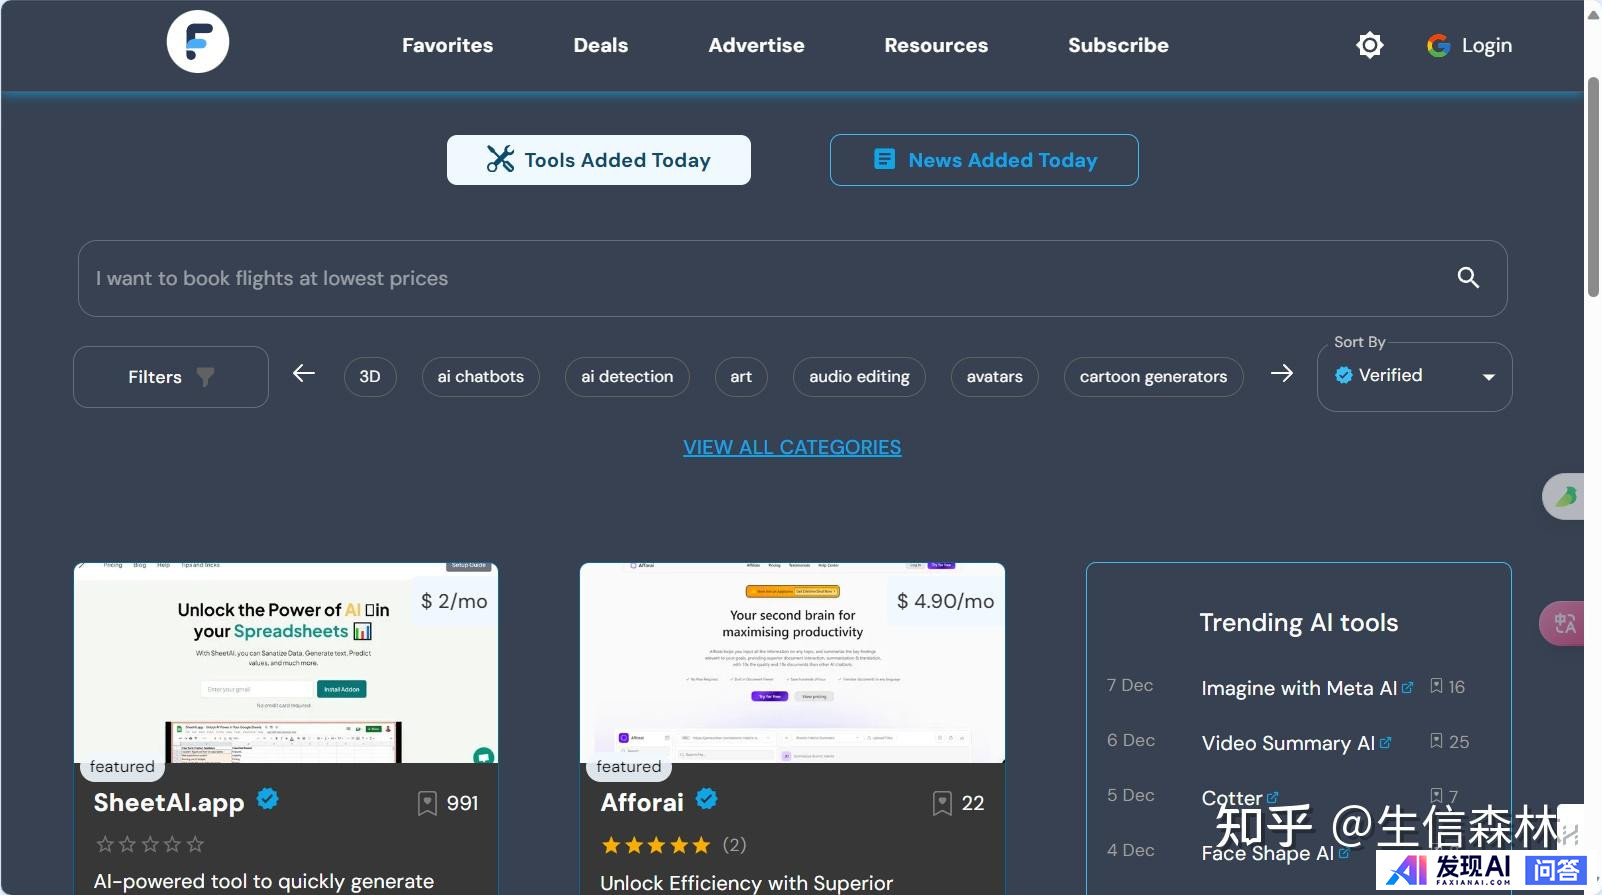Show previous categories with left arrow
The width and height of the screenshot is (1602, 895).
(x=304, y=373)
